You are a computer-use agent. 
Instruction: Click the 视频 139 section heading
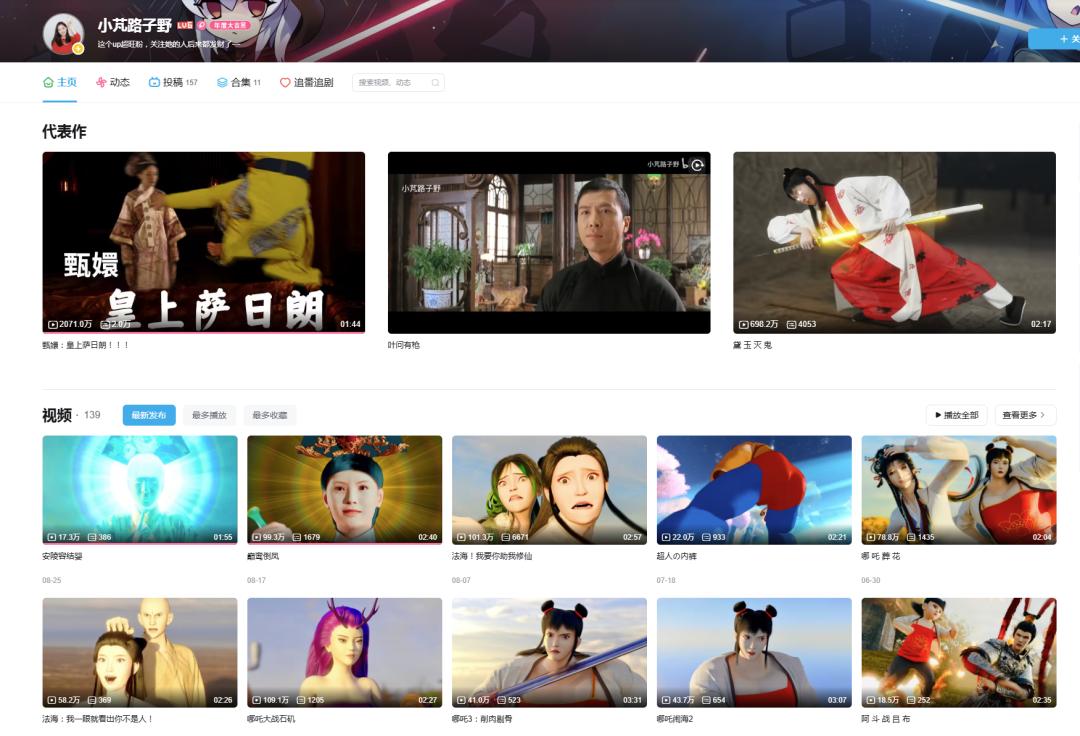(72, 415)
